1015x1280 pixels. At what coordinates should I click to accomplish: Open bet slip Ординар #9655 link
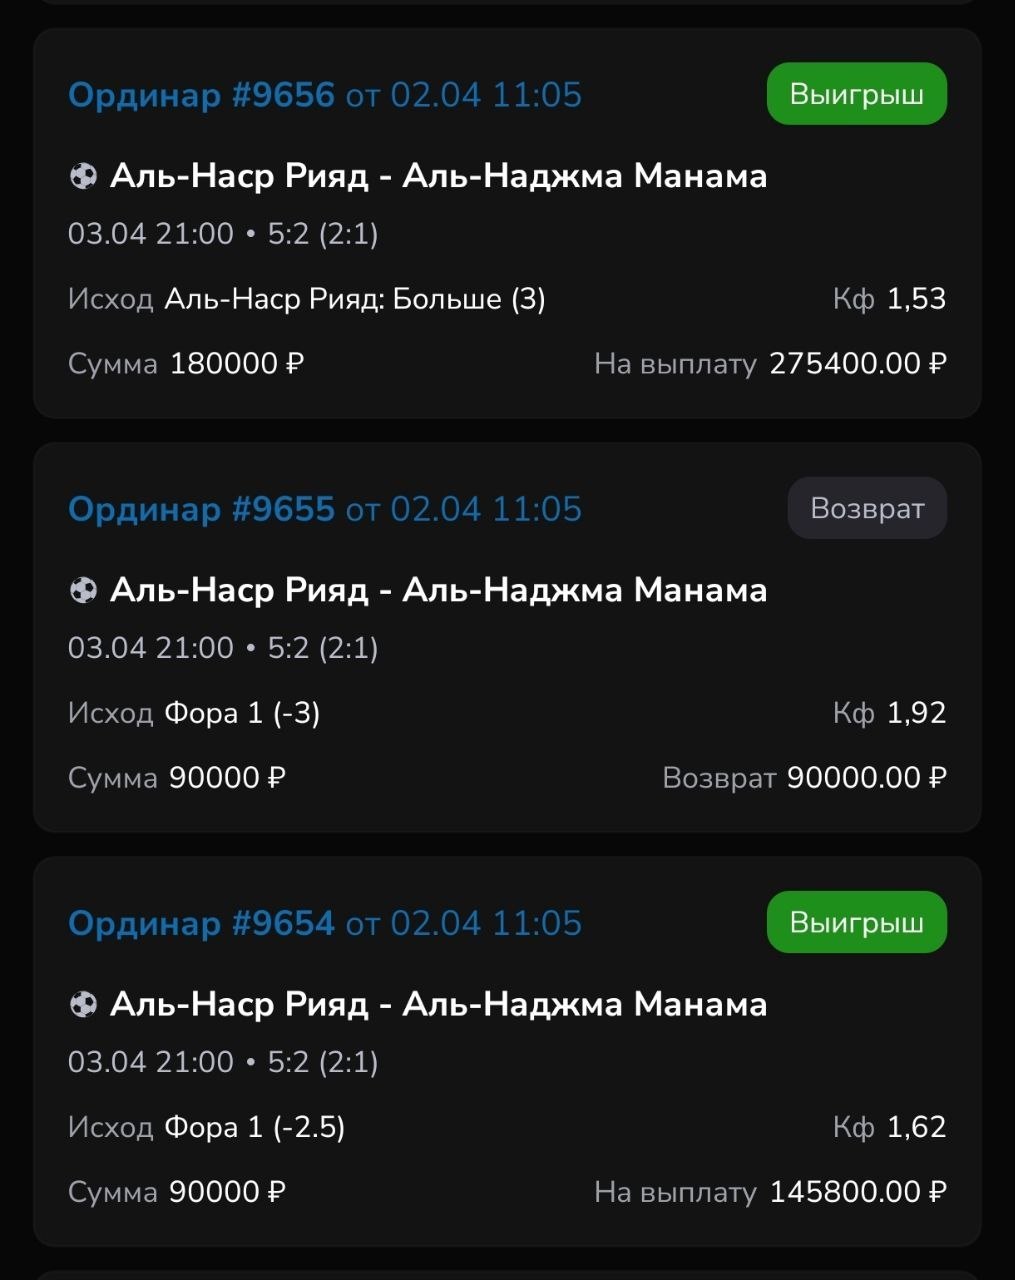click(x=201, y=509)
